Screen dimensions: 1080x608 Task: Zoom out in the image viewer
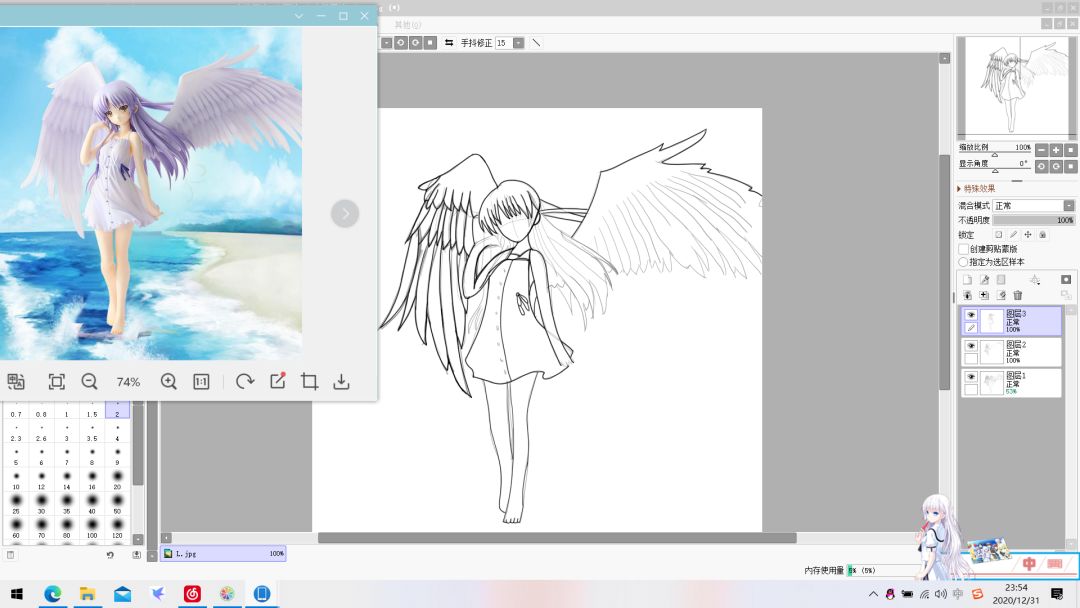[x=89, y=381]
